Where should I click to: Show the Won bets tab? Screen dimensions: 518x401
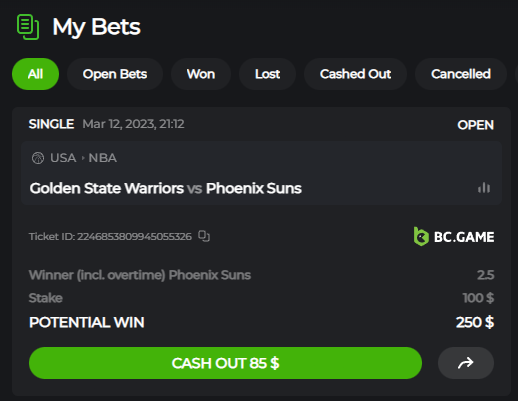201,74
